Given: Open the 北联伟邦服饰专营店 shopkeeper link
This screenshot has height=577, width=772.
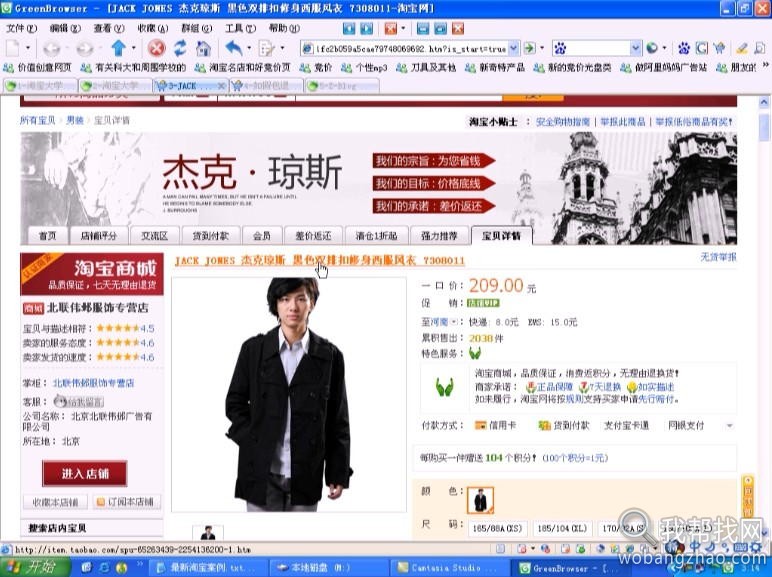Looking at the screenshot, I should [x=94, y=383].
